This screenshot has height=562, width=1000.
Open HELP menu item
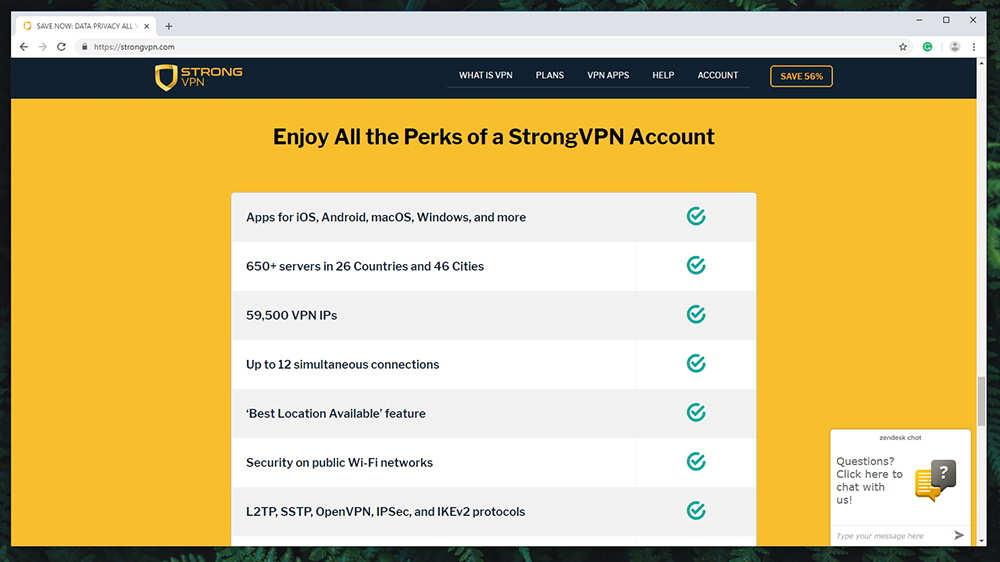click(663, 75)
